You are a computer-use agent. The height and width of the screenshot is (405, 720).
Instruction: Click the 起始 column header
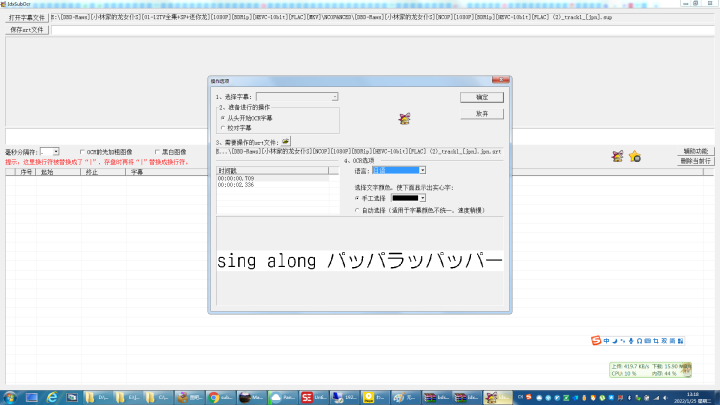click(58, 172)
